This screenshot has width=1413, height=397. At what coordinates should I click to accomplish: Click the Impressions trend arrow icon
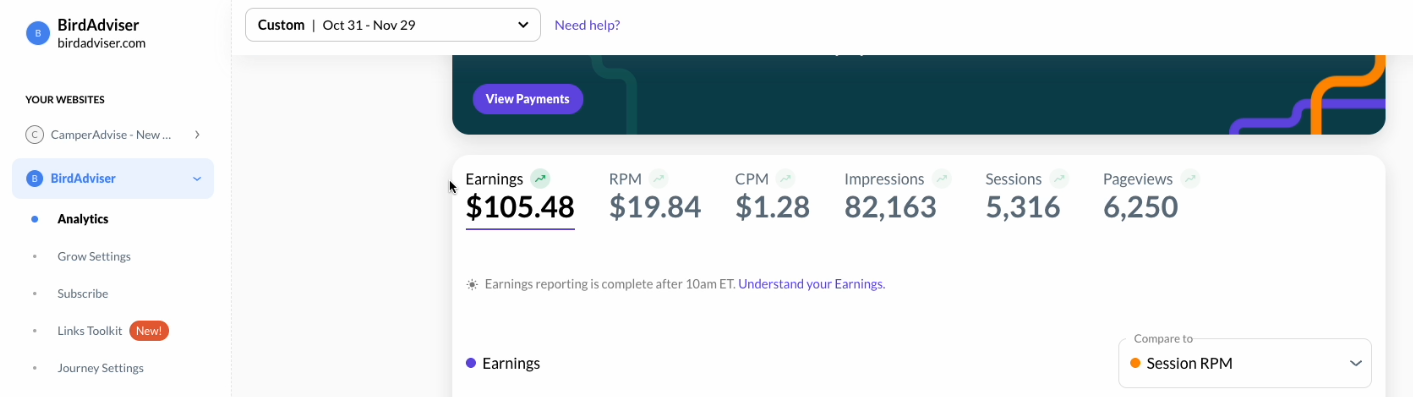click(941, 179)
